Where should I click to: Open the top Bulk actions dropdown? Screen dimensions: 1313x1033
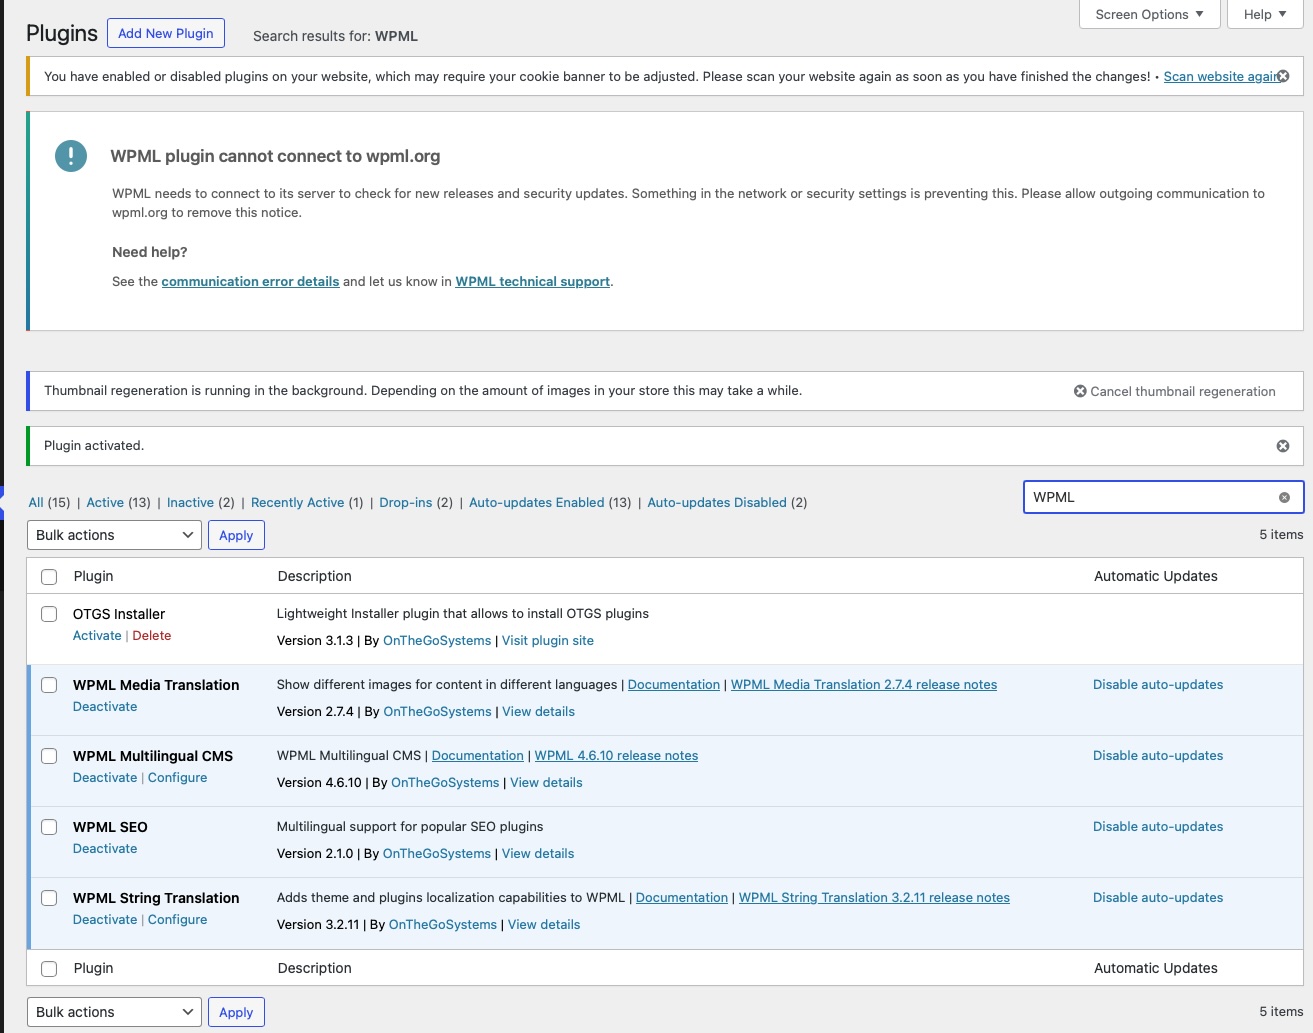(x=114, y=535)
